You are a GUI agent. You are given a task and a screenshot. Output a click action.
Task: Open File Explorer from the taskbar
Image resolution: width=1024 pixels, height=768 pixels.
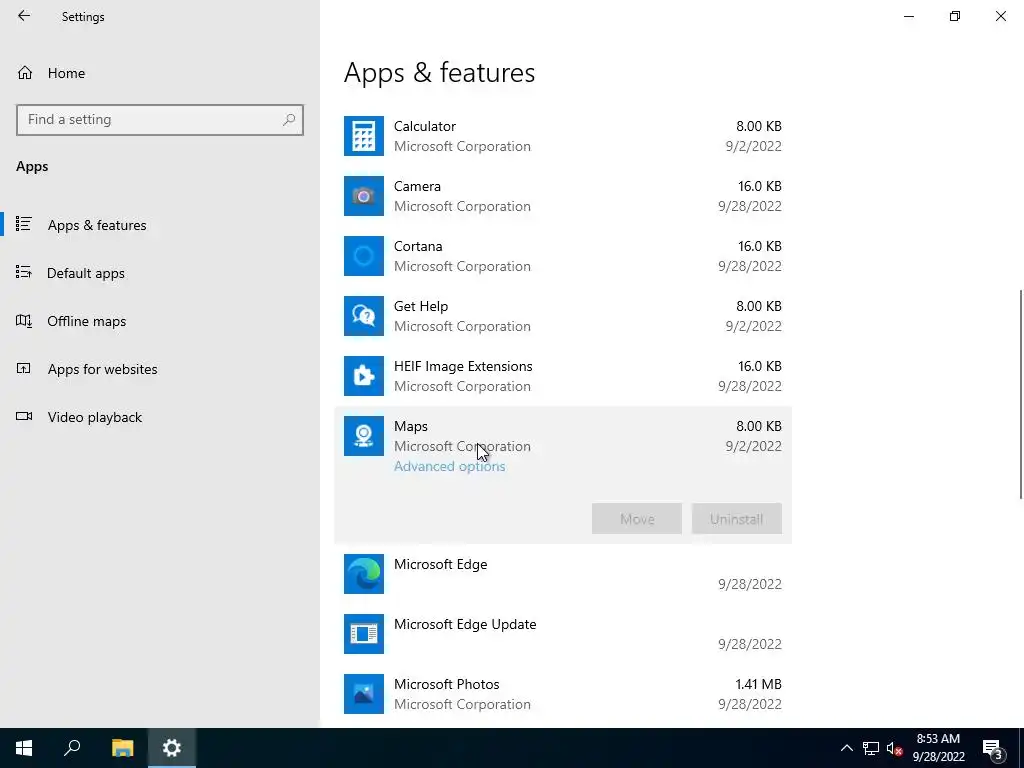(x=122, y=748)
